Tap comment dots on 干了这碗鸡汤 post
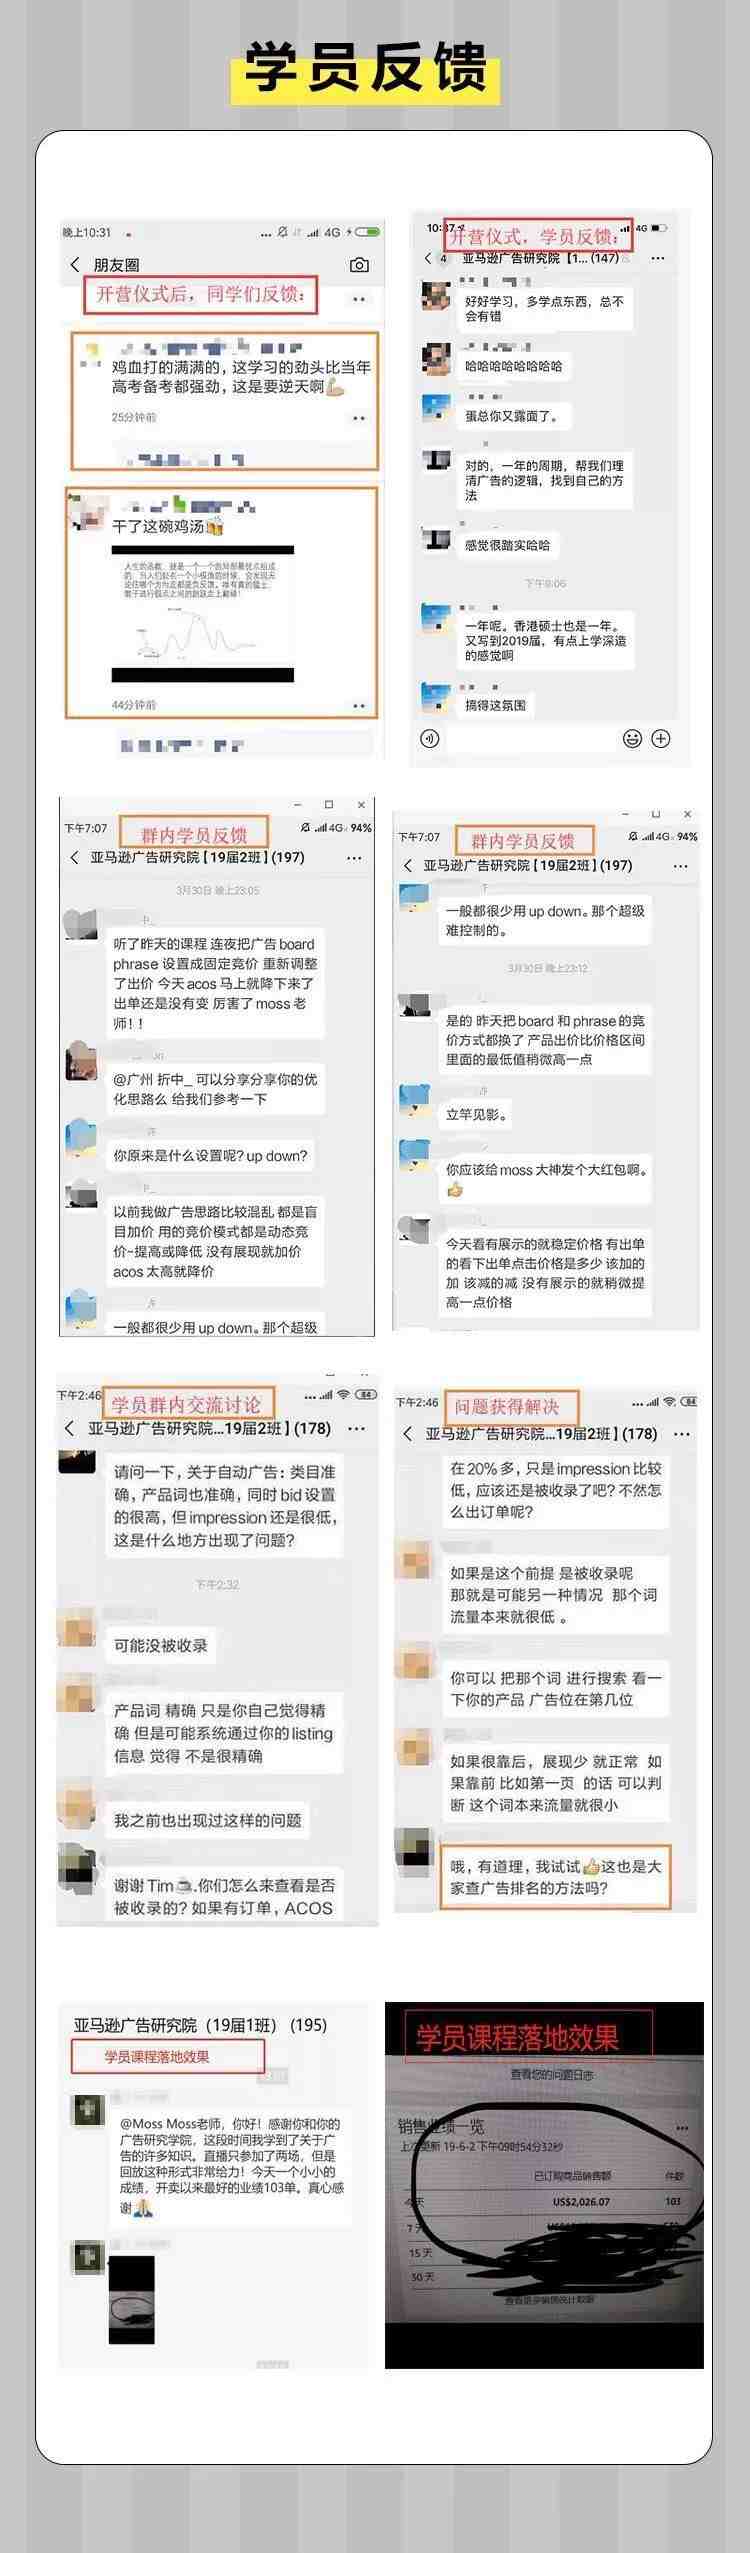750x2553 pixels. click(359, 705)
